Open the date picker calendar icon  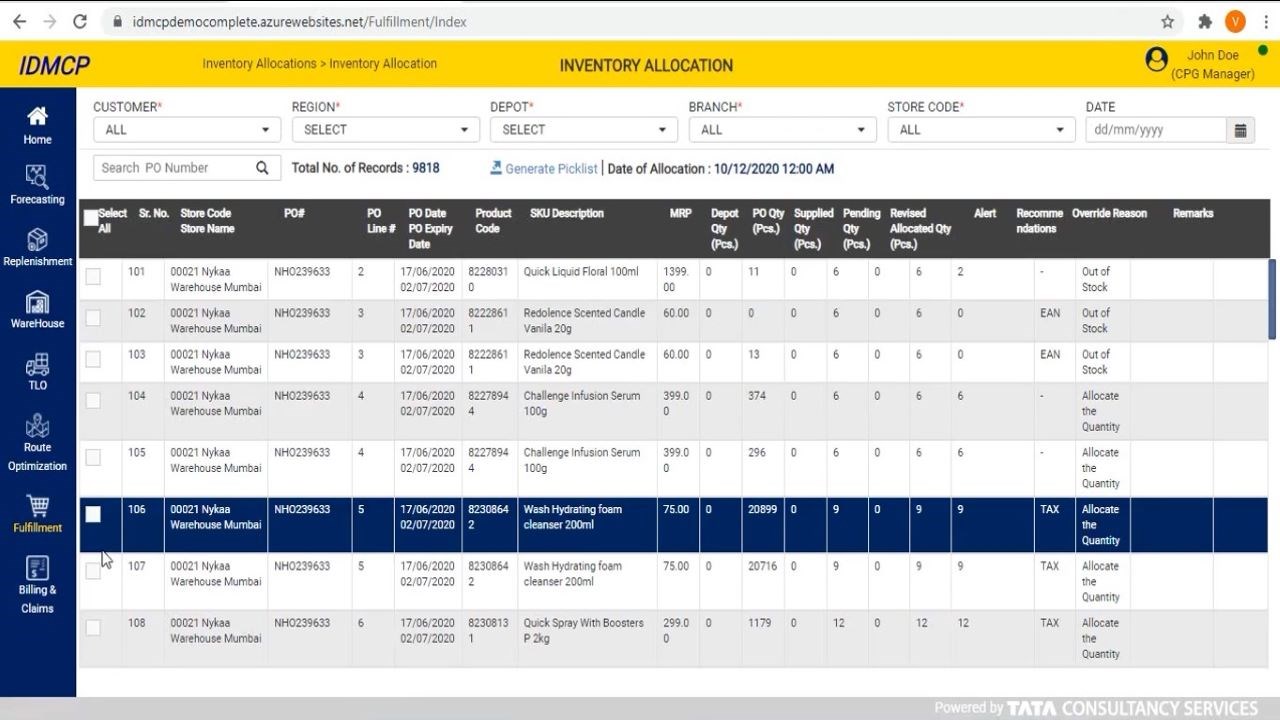[x=1240, y=130]
